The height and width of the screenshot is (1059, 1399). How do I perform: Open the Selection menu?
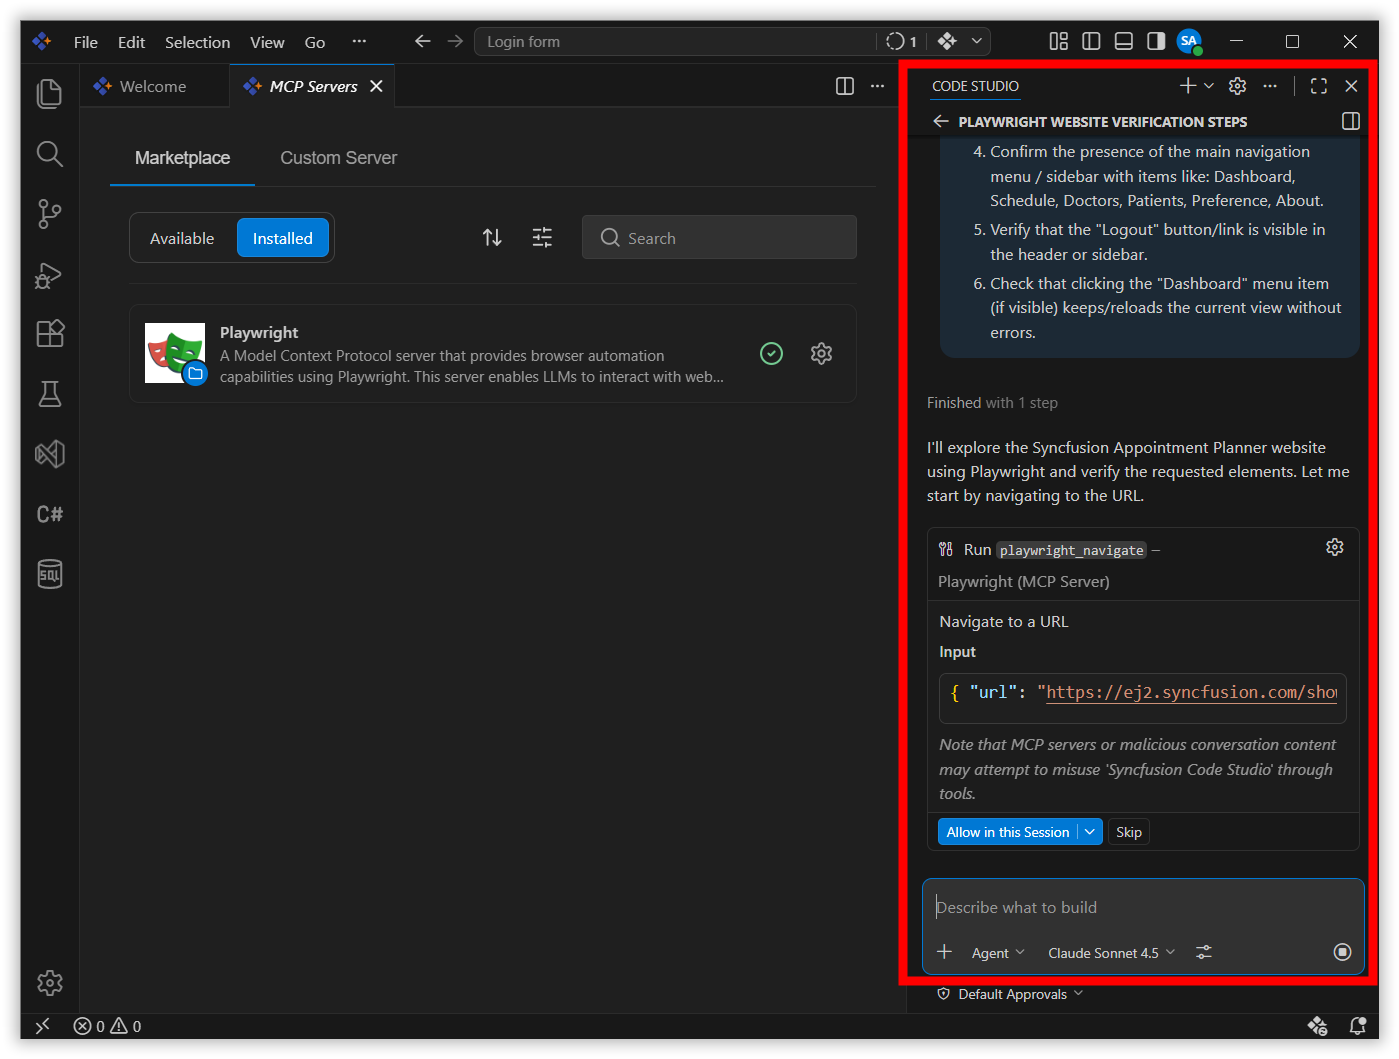tap(197, 42)
